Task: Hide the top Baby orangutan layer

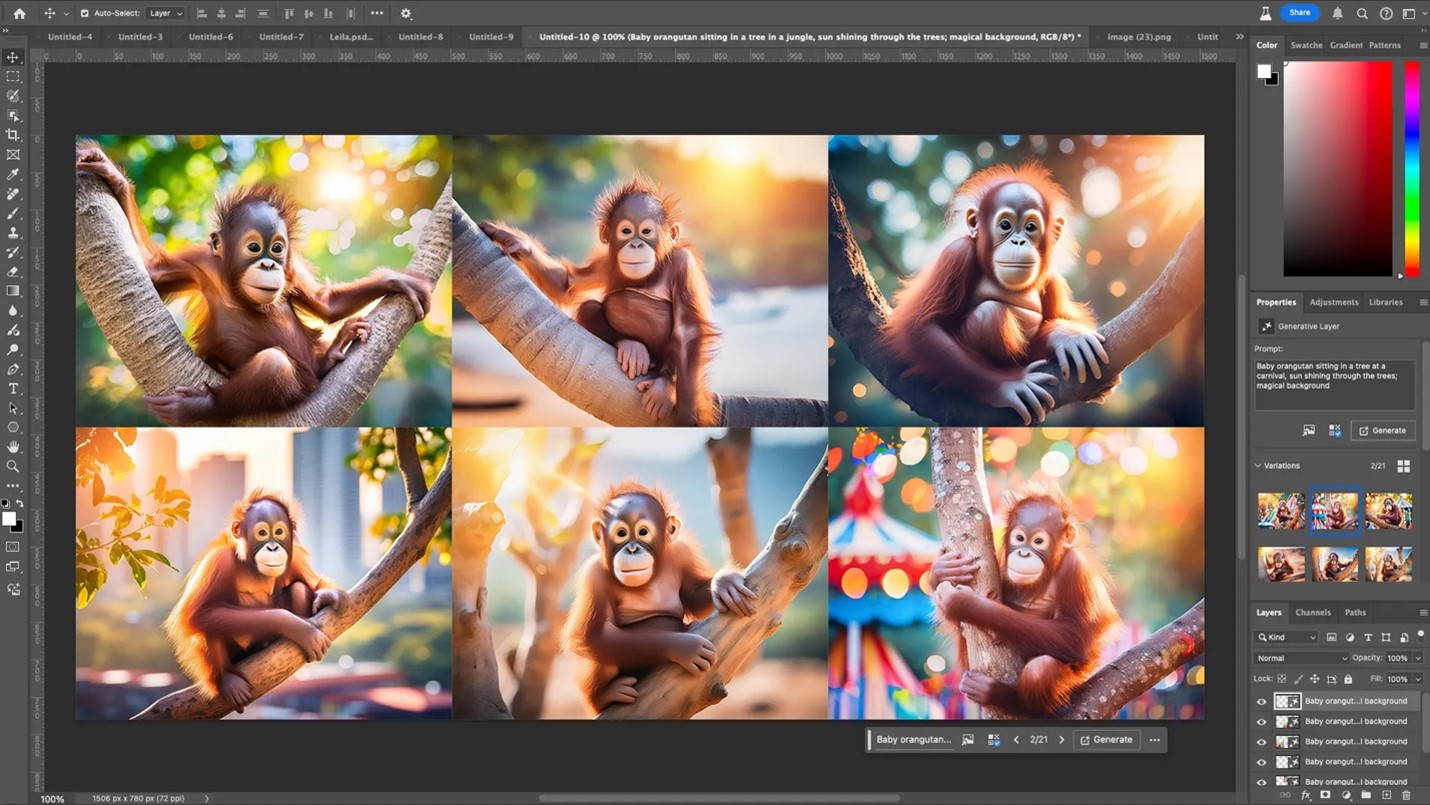Action: (x=1261, y=701)
